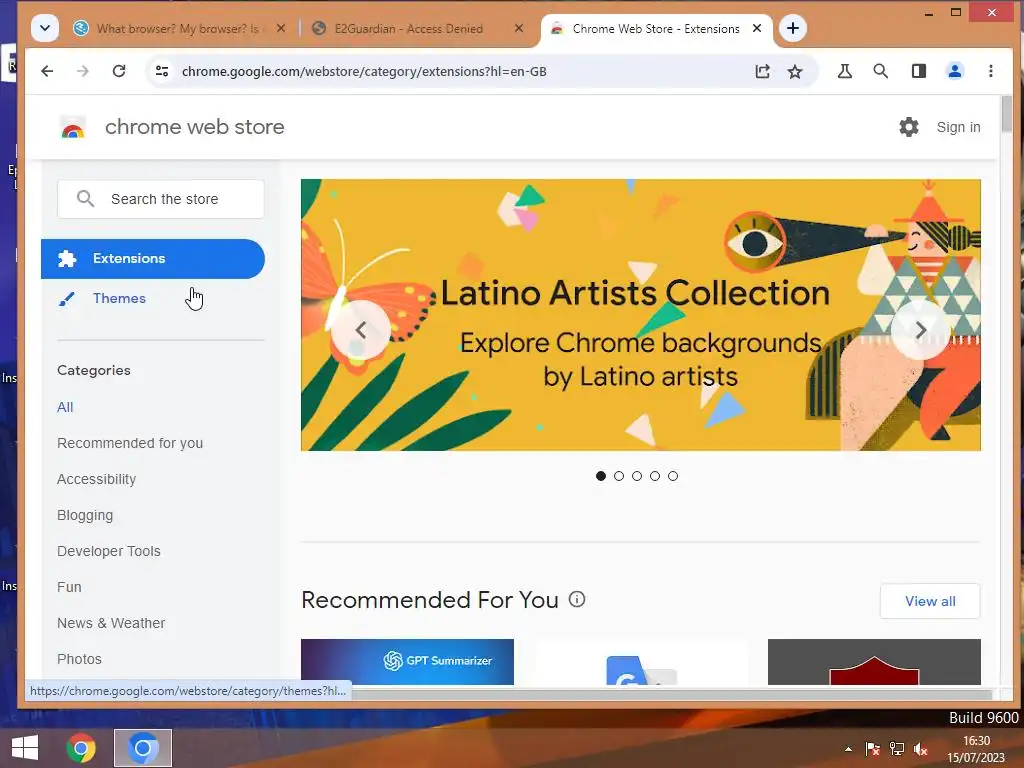
Task: Open the Google Translate-style extension card
Action: pos(641,662)
